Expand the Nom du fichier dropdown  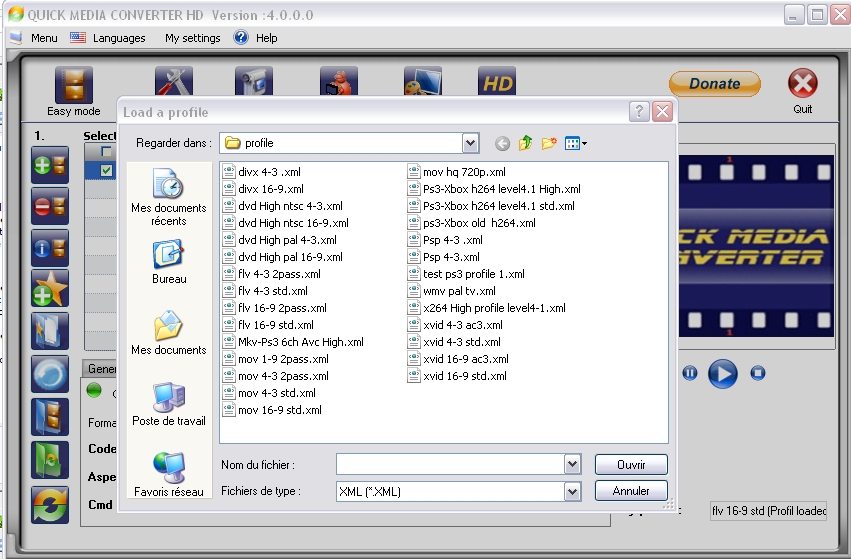(x=572, y=465)
